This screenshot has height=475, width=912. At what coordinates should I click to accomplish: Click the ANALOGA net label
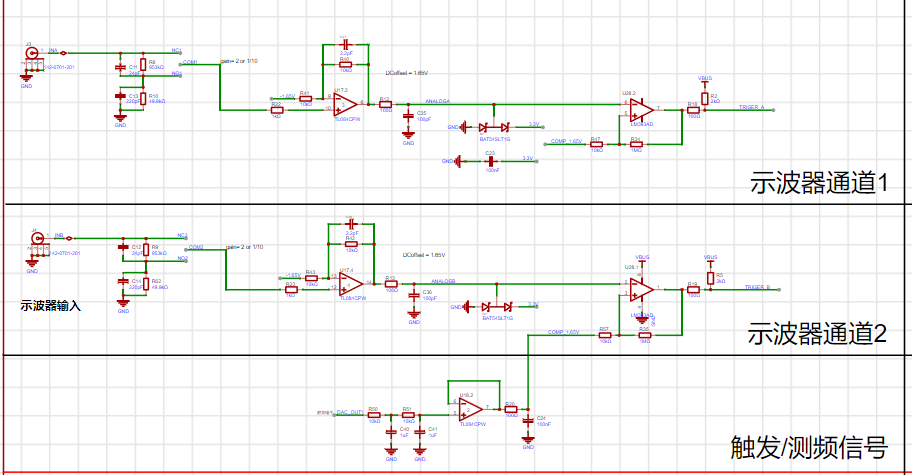point(437,101)
